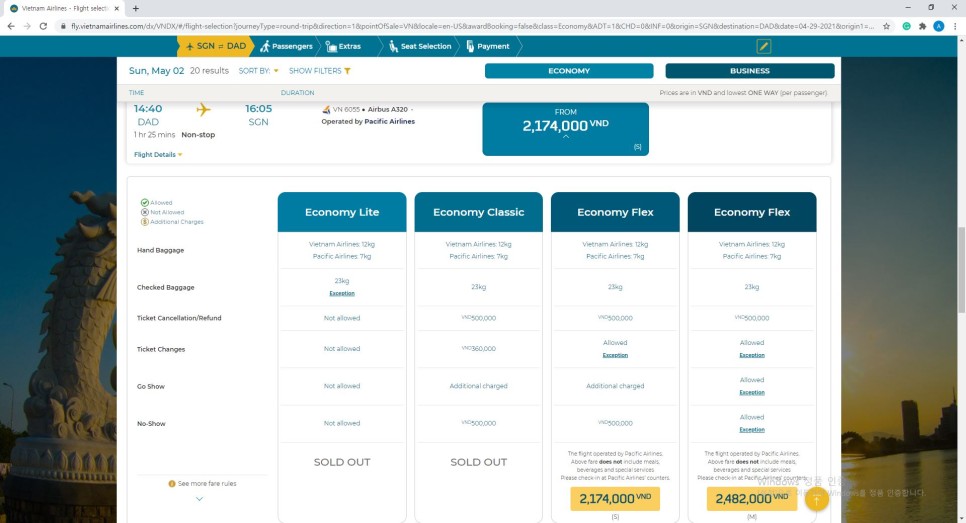Open No-Show Exception in 2,482,000 VND column
Screen dimensions: 966x523
pyautogui.click(x=752, y=429)
